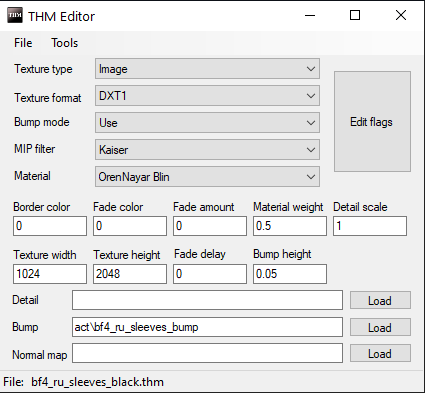Open the MIP filter dropdown showing Kaiser
The image size is (425, 393).
click(207, 150)
